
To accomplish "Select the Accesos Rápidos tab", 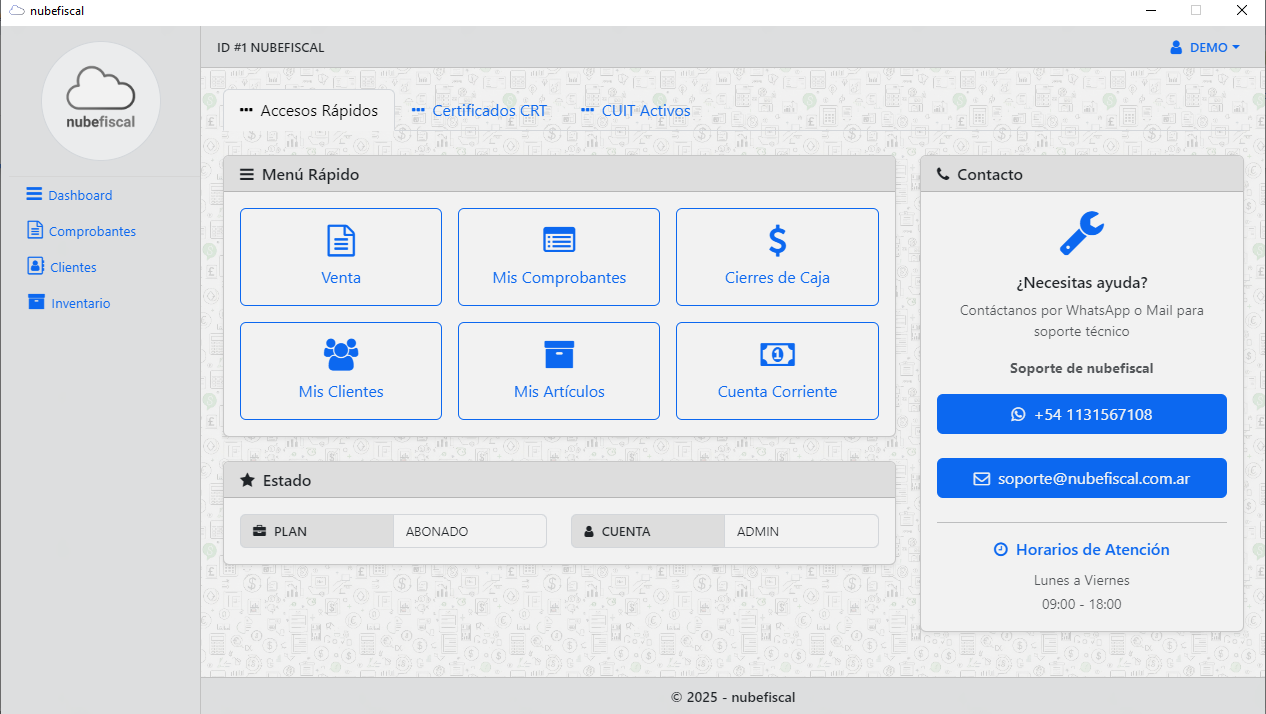I will pos(309,111).
